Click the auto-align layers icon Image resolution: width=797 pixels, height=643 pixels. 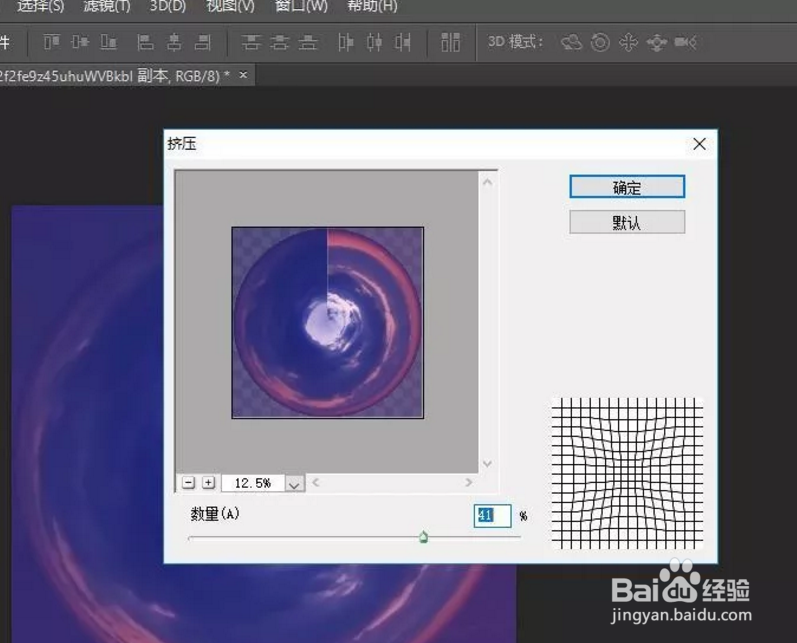click(x=450, y=42)
